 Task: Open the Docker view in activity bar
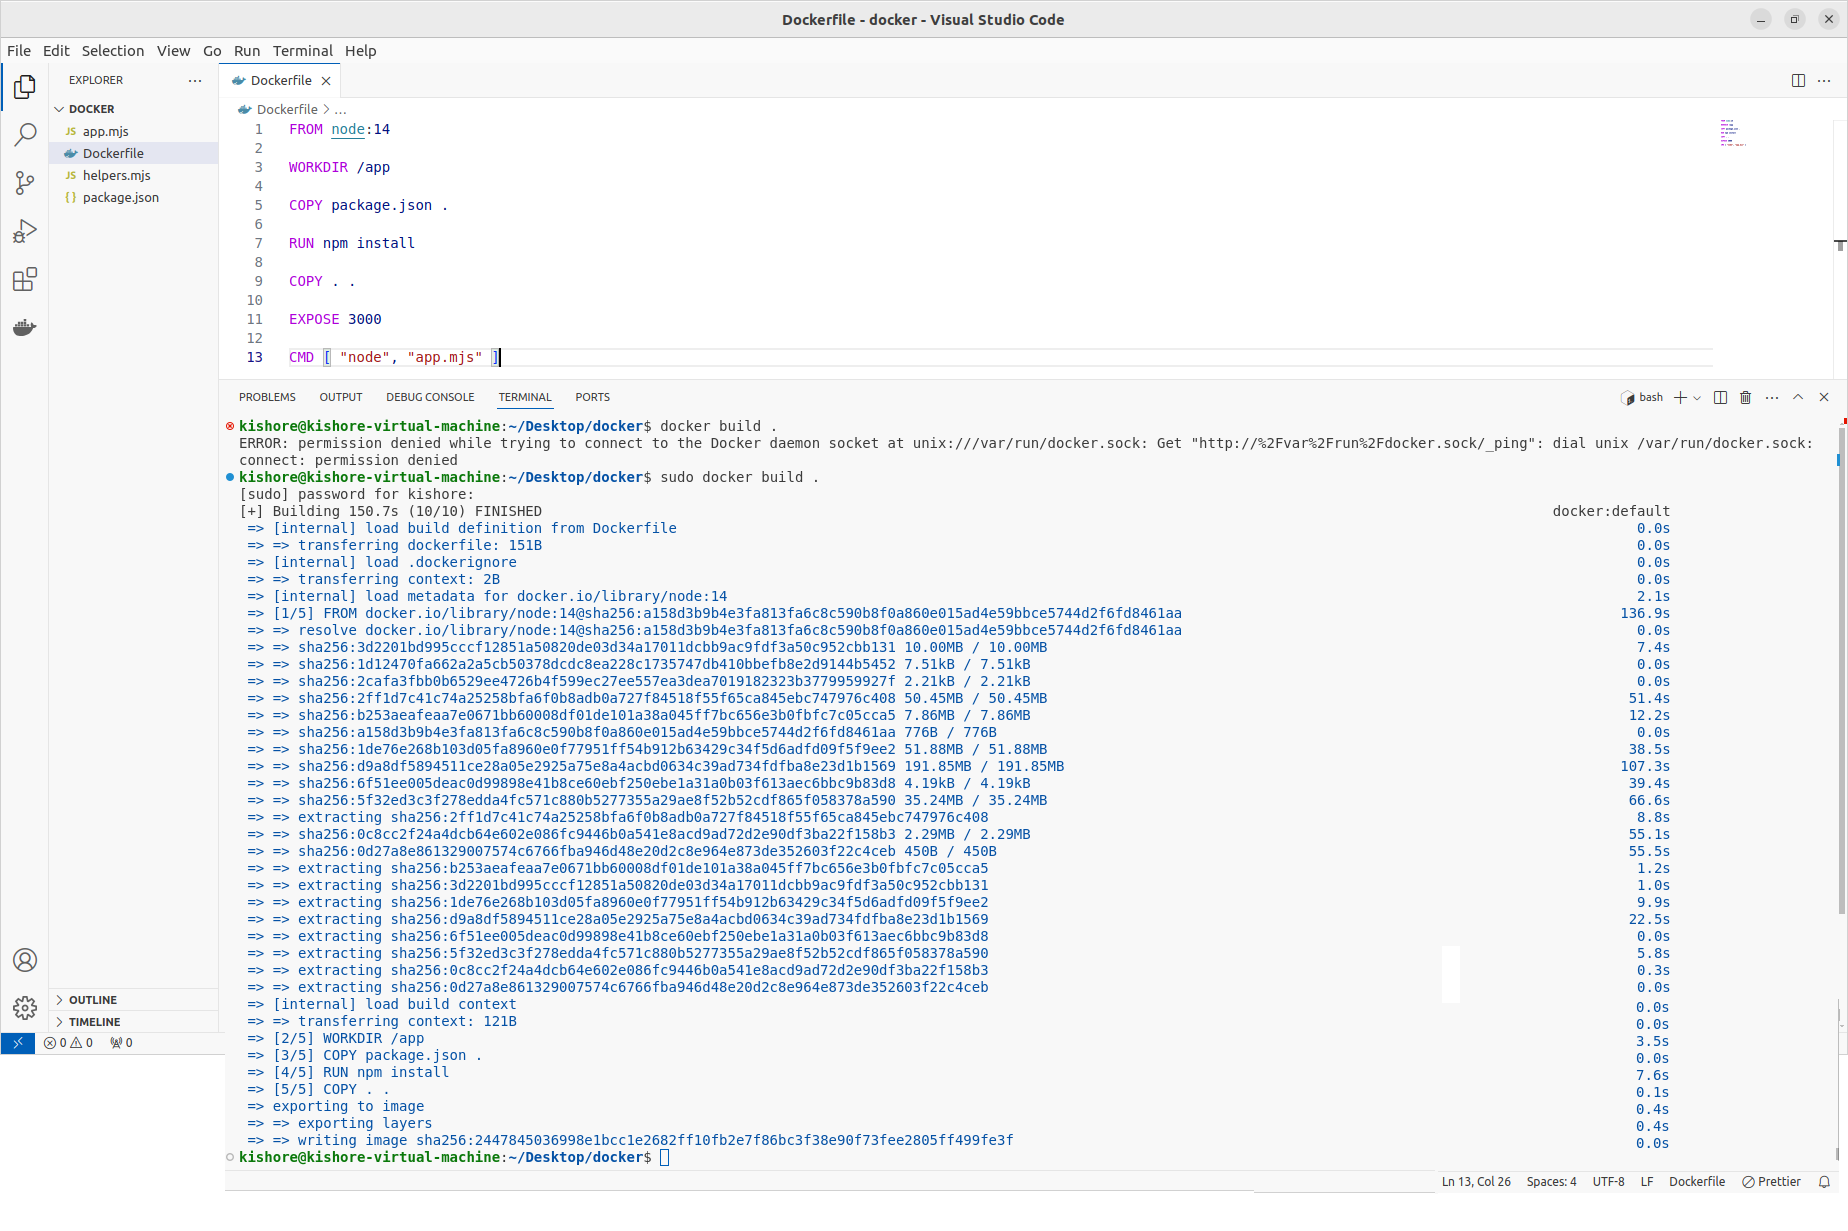(25, 327)
